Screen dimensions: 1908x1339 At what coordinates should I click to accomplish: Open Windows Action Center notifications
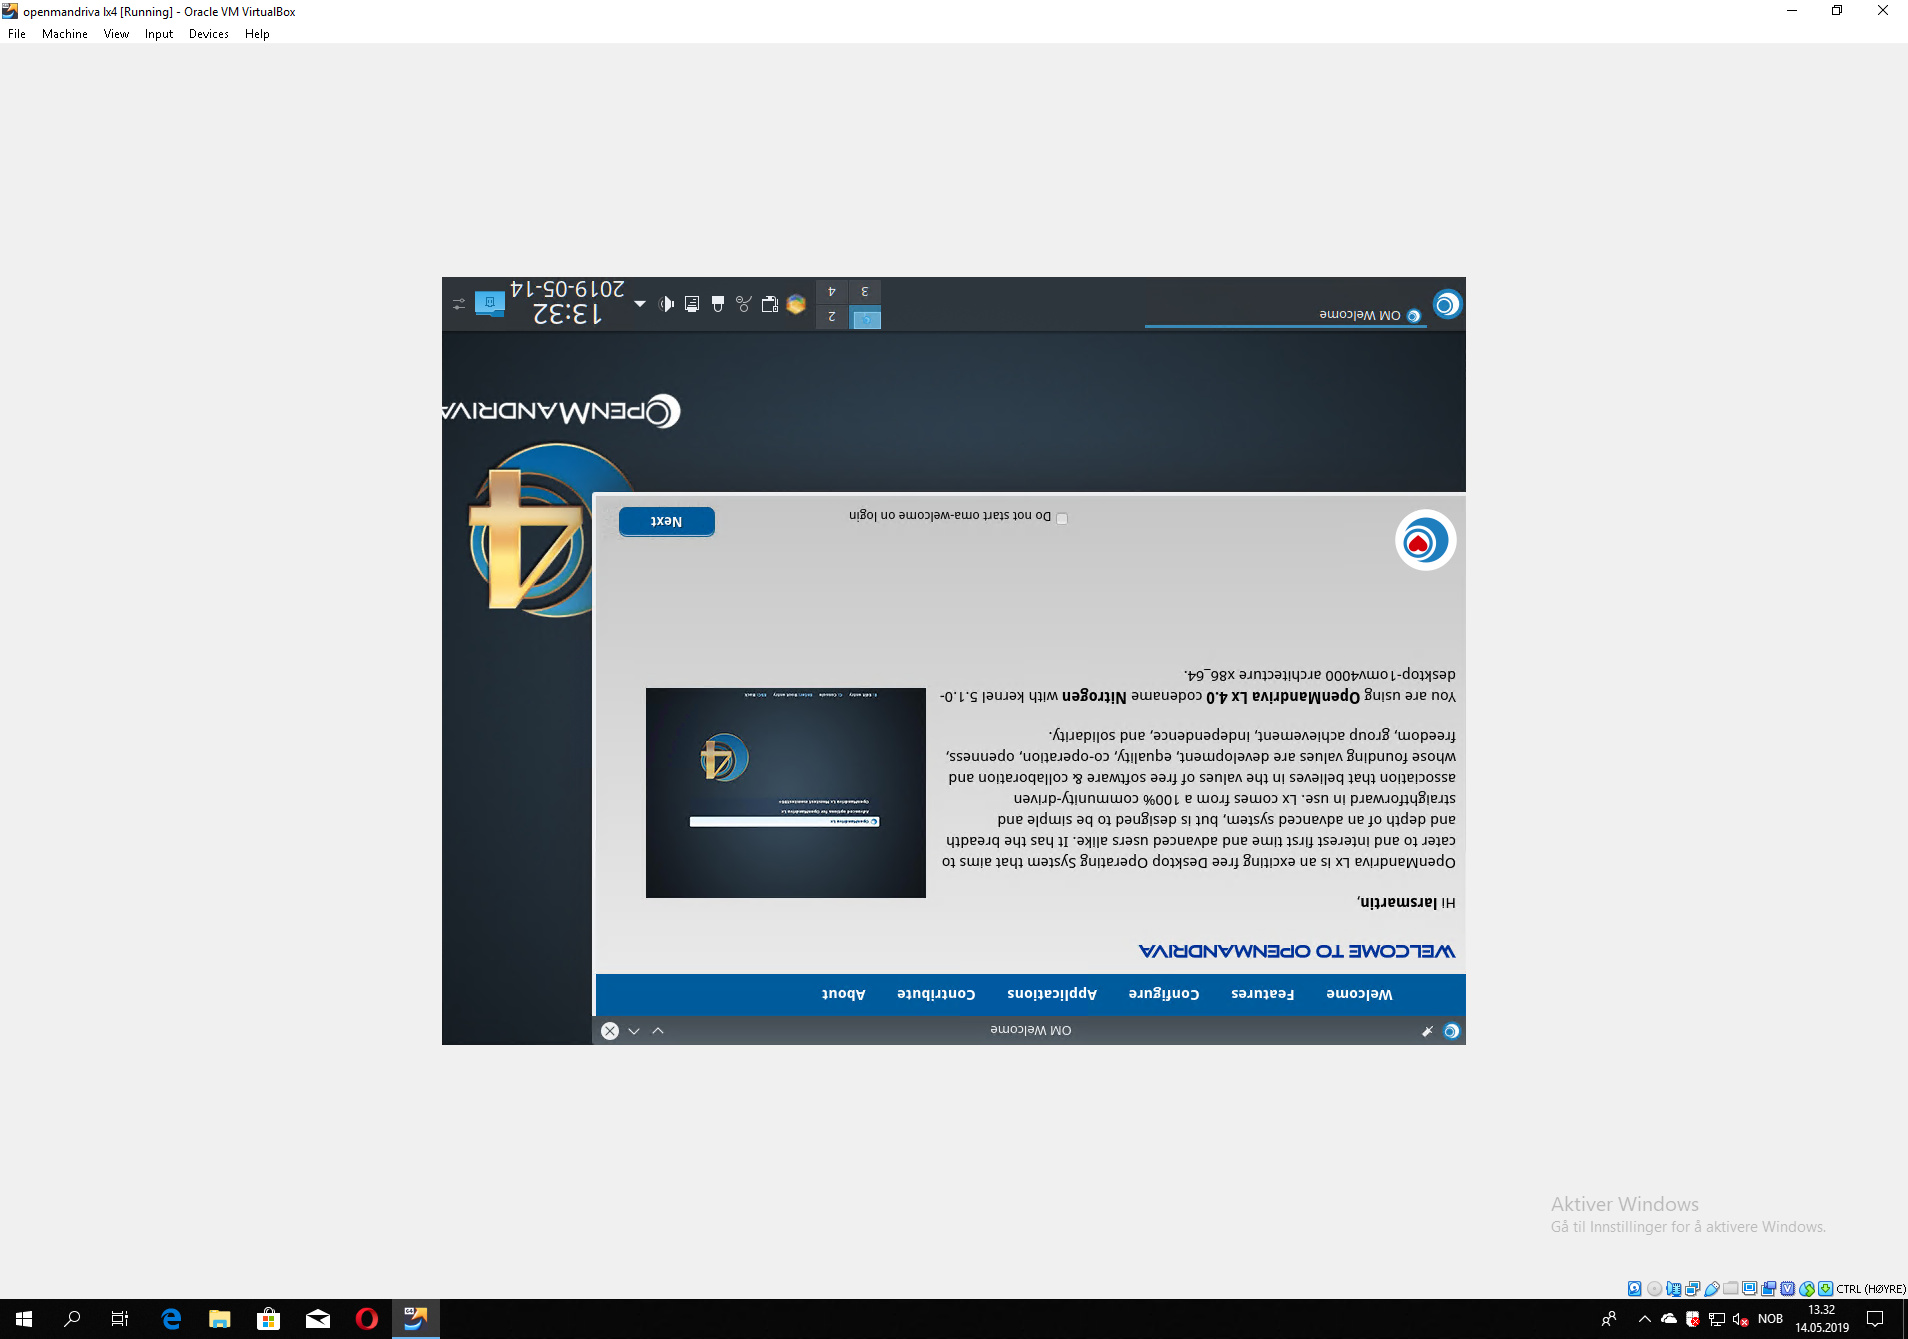coord(1876,1319)
